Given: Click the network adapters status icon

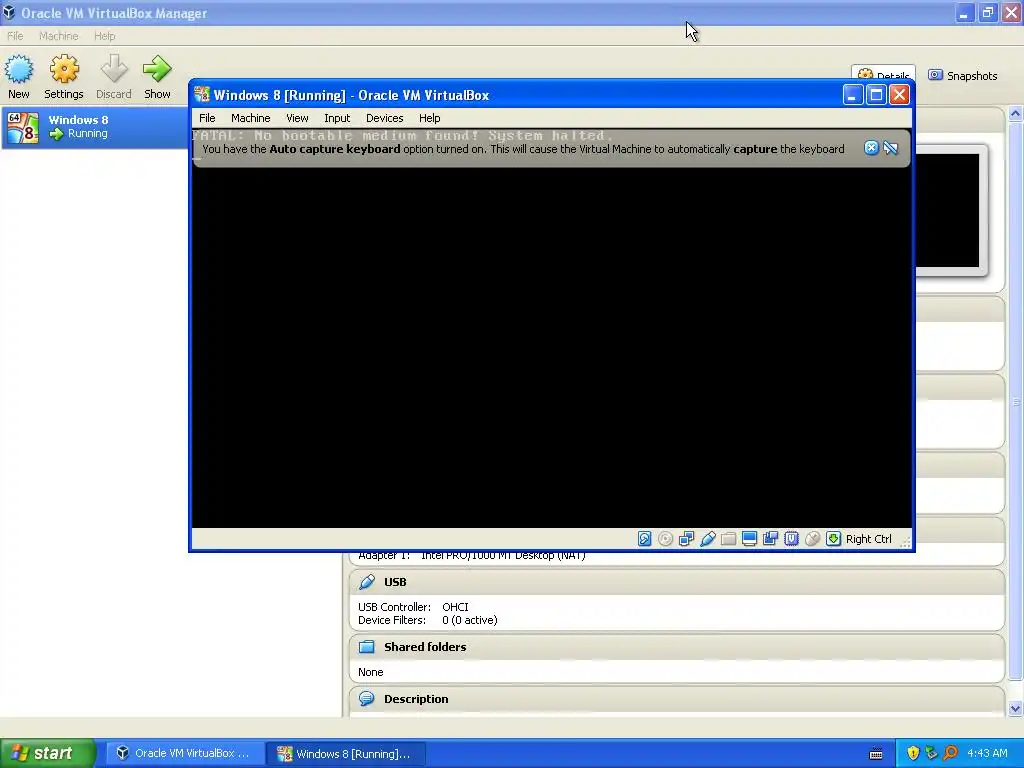Looking at the screenshot, I should pyautogui.click(x=686, y=539).
